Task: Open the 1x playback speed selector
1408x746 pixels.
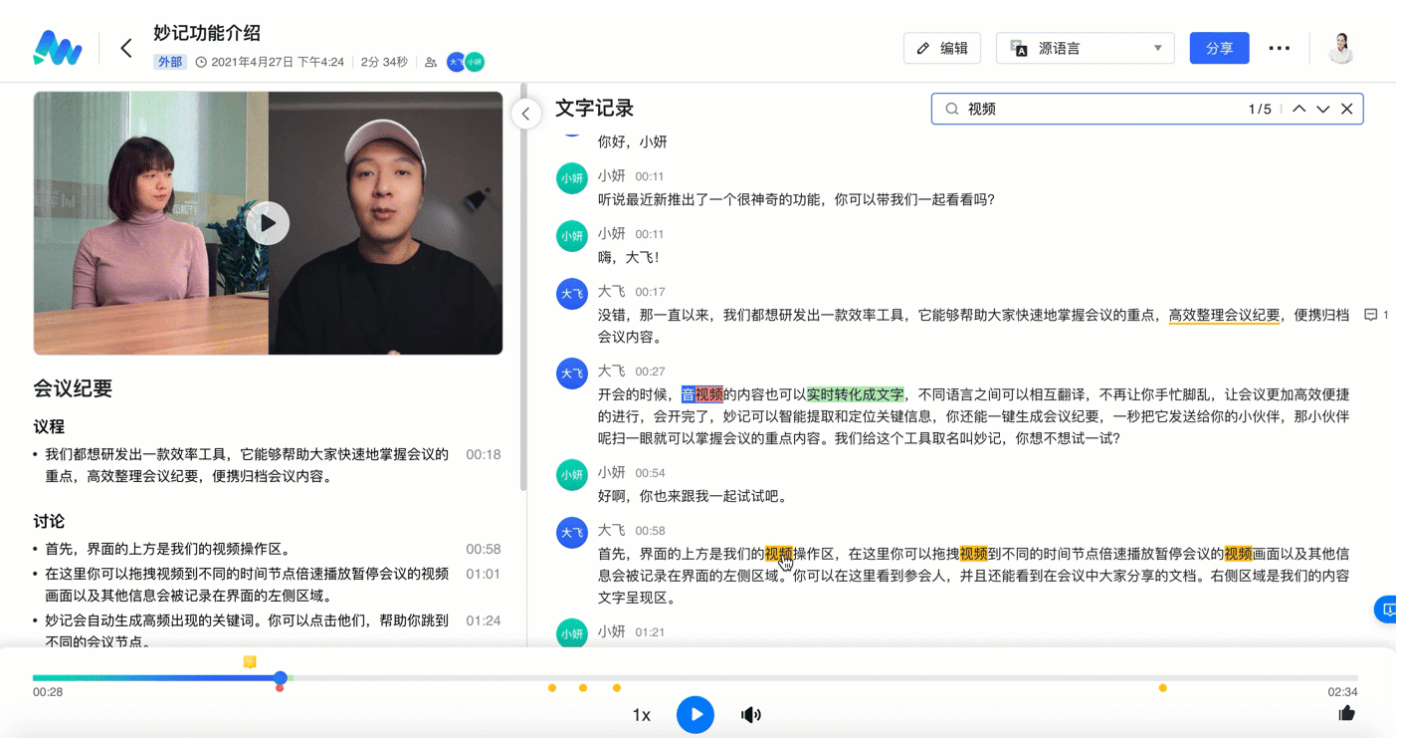Action: point(641,715)
